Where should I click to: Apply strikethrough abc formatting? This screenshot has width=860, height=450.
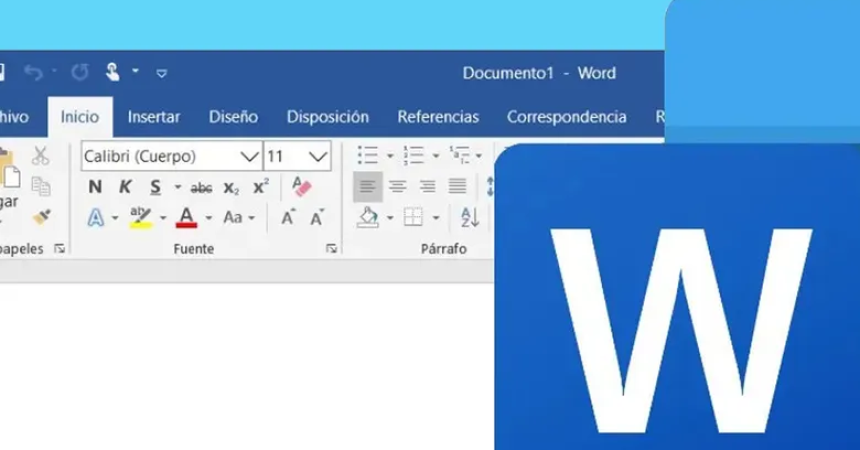point(201,188)
